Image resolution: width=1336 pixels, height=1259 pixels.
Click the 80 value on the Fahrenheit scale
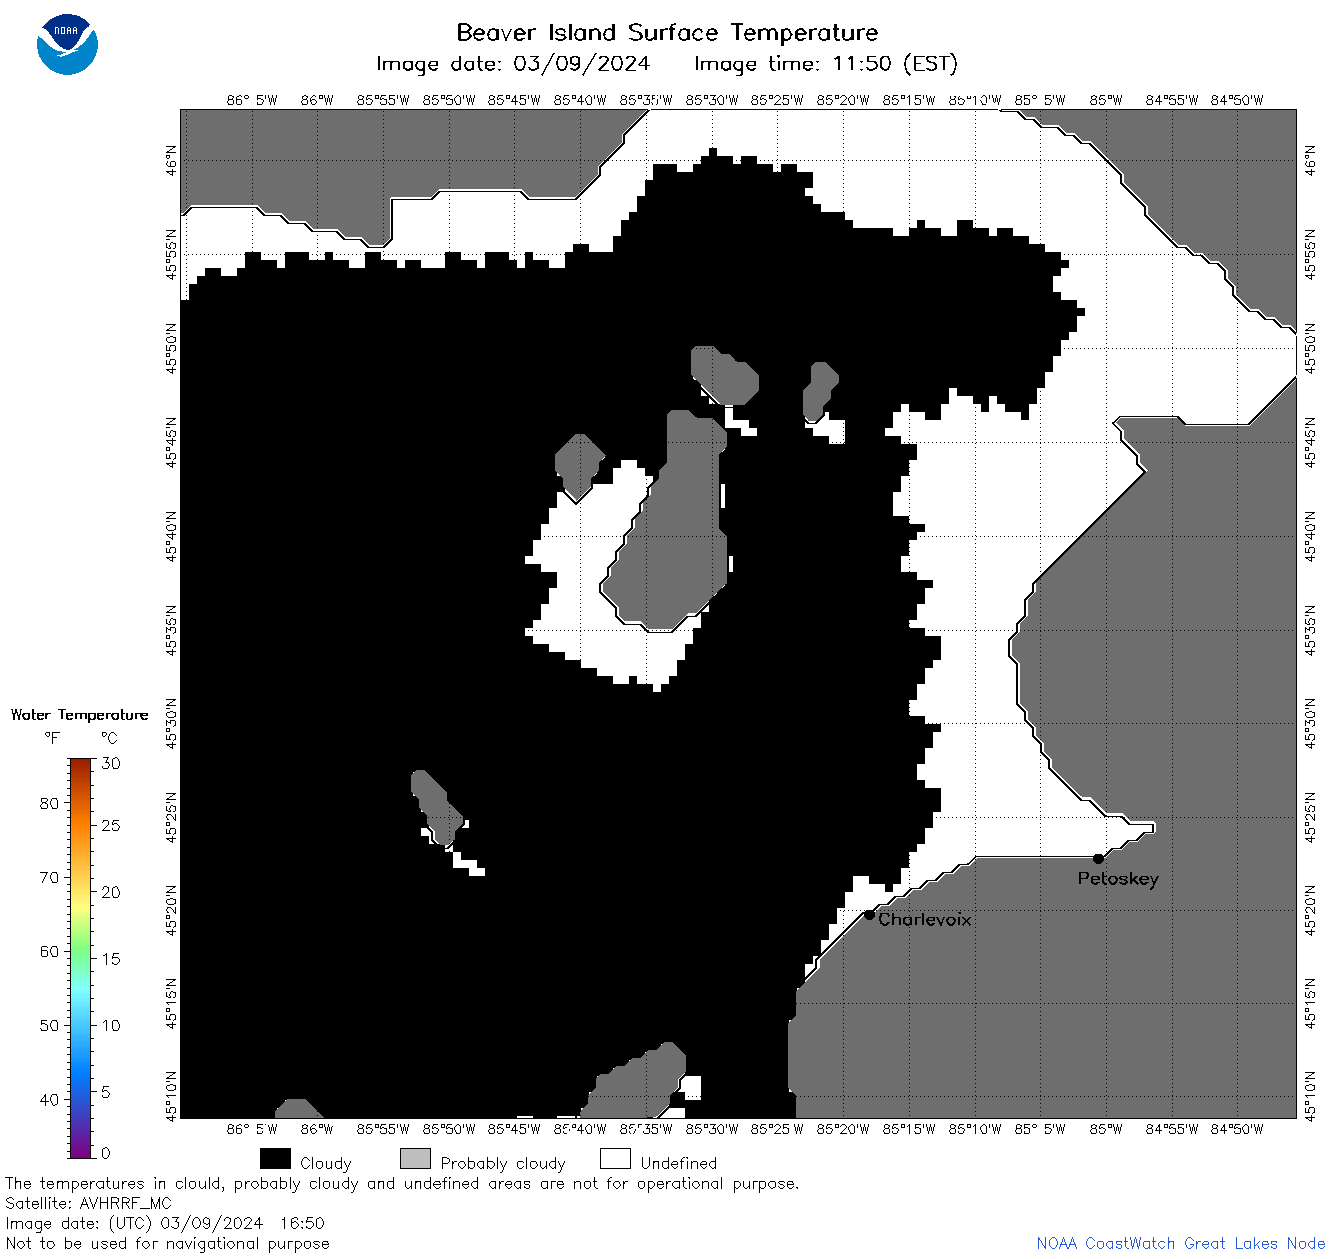click(x=49, y=803)
